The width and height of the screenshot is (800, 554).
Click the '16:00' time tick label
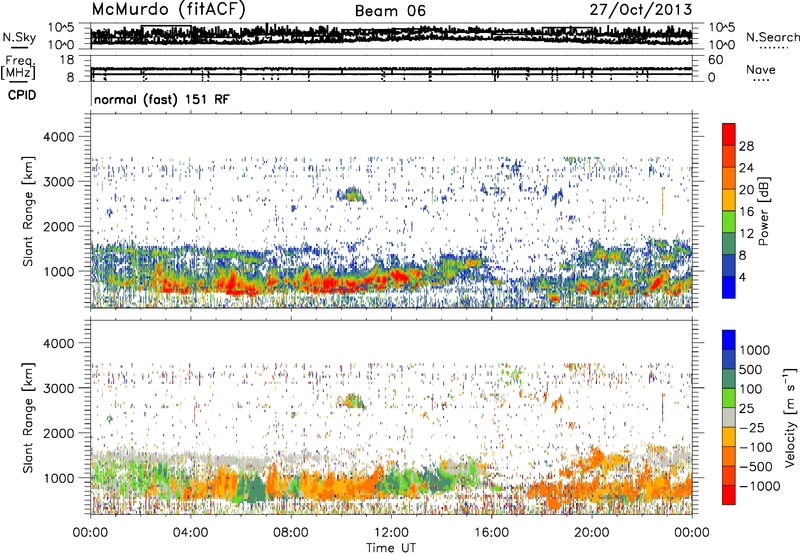coord(491,533)
